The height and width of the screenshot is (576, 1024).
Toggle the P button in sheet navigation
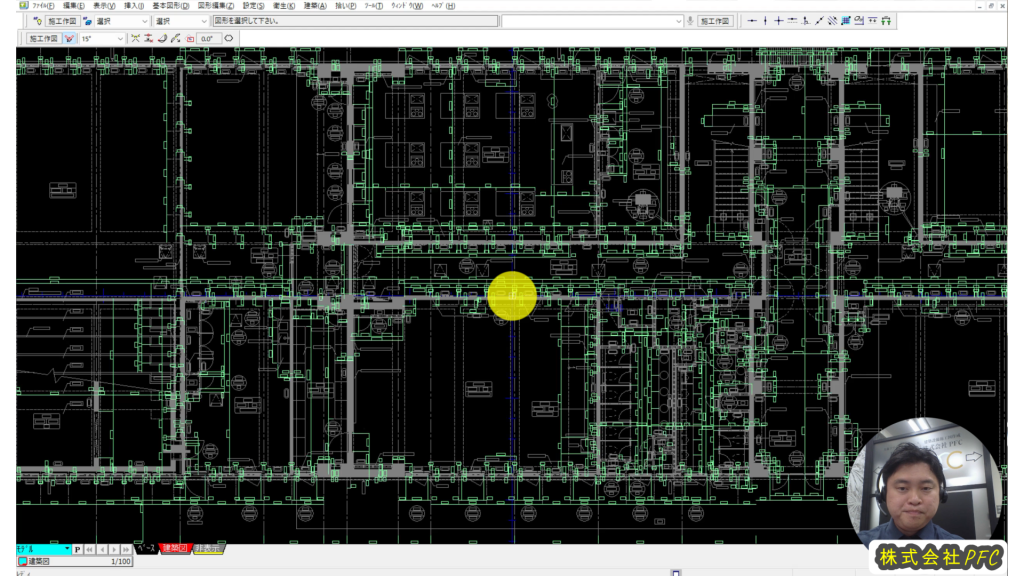77,549
